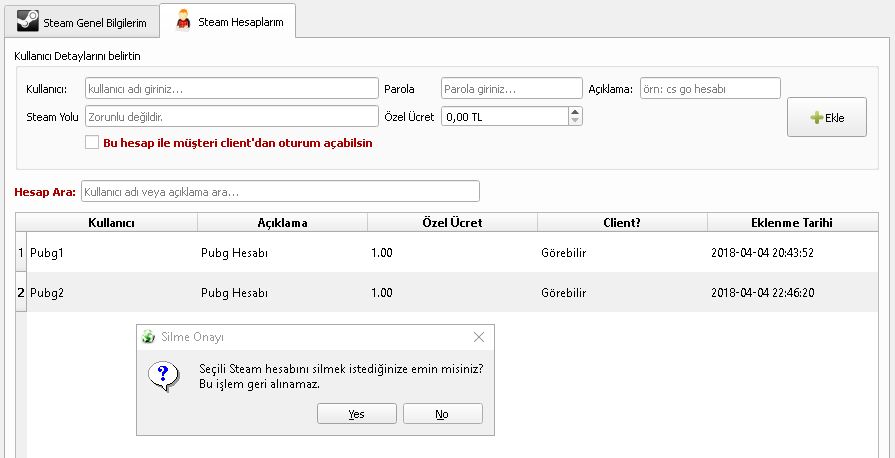Focus the Kullanıcı username input field
This screenshot has height=458, width=895.
pos(231,89)
